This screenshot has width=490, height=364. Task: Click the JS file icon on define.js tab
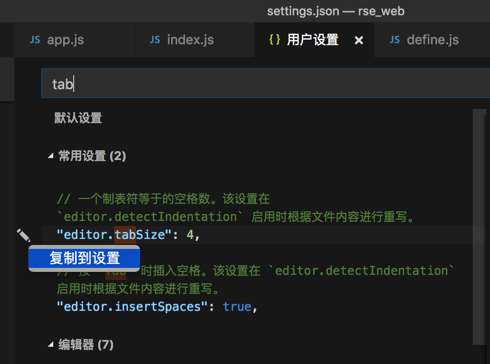point(395,40)
